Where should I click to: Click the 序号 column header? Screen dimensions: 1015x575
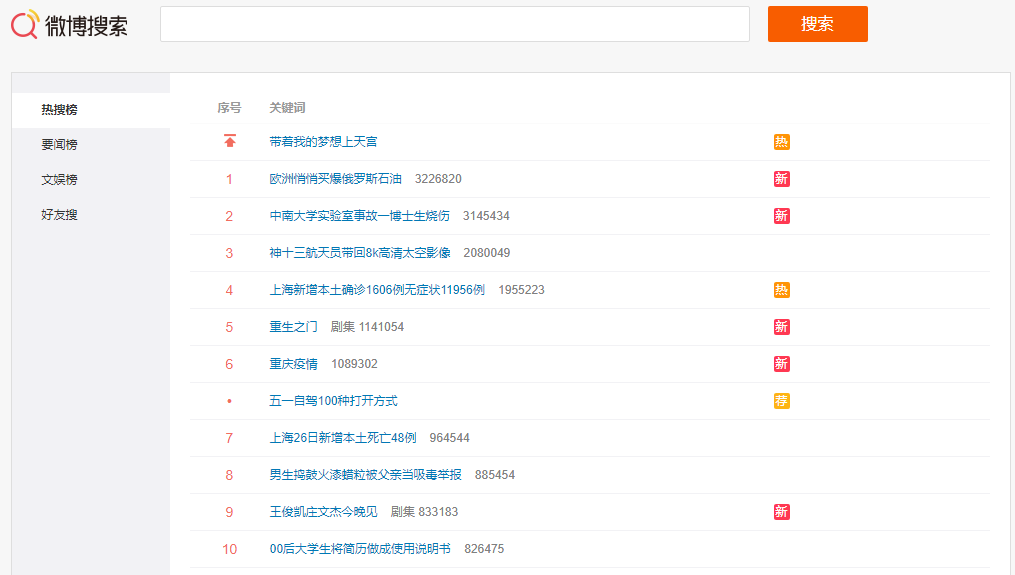point(229,108)
